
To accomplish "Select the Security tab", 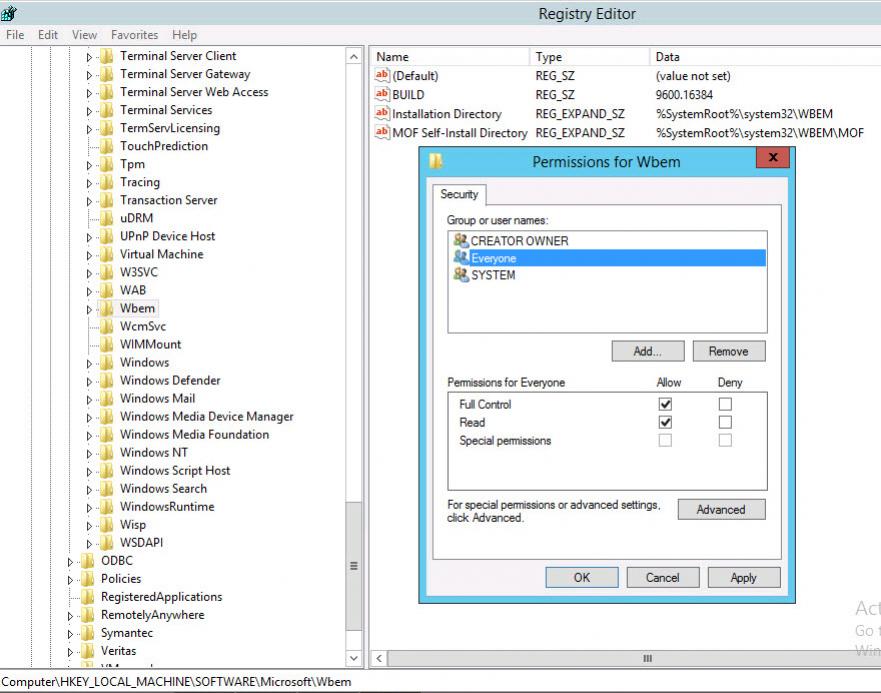I will (459, 194).
